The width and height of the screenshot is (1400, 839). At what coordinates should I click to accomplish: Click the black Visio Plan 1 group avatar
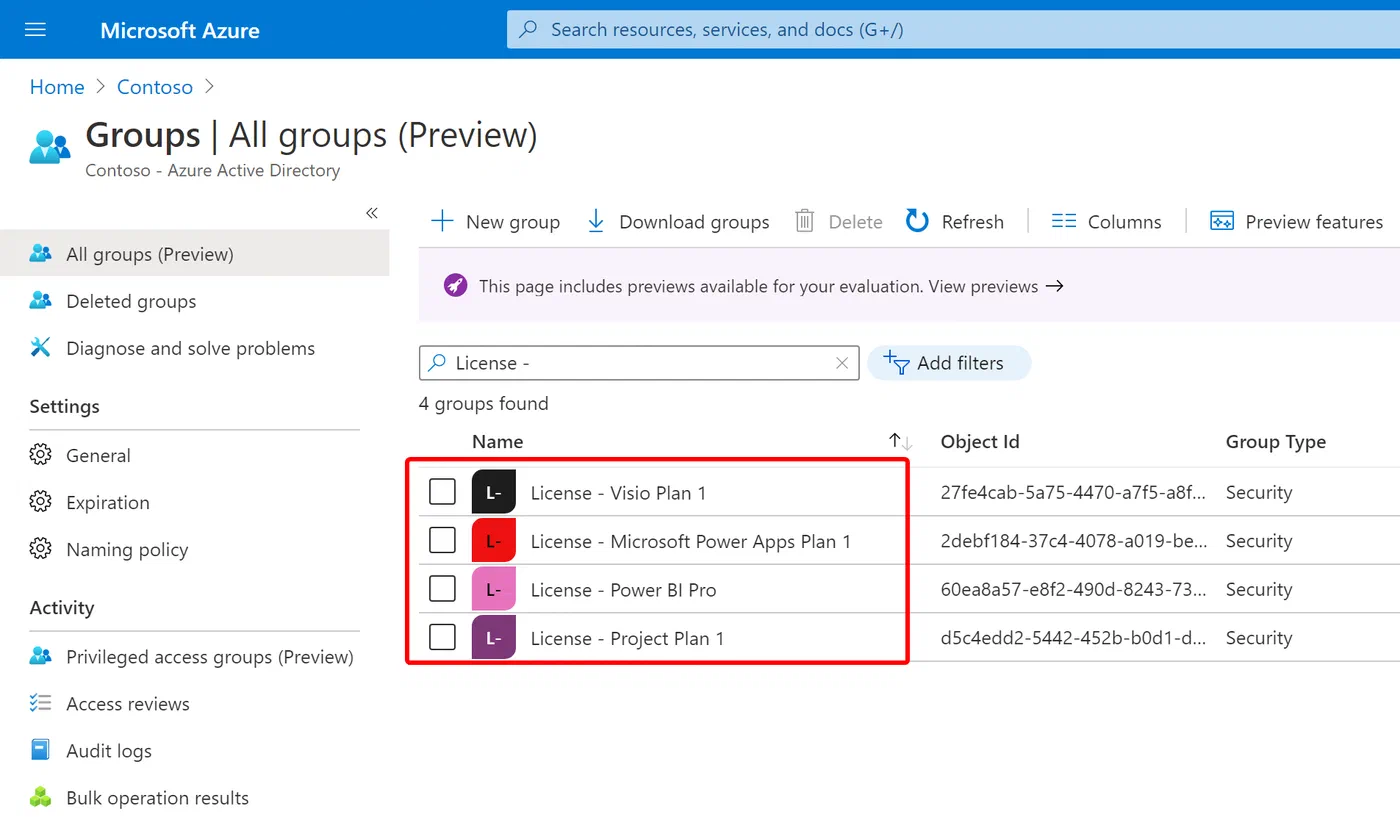pos(493,492)
